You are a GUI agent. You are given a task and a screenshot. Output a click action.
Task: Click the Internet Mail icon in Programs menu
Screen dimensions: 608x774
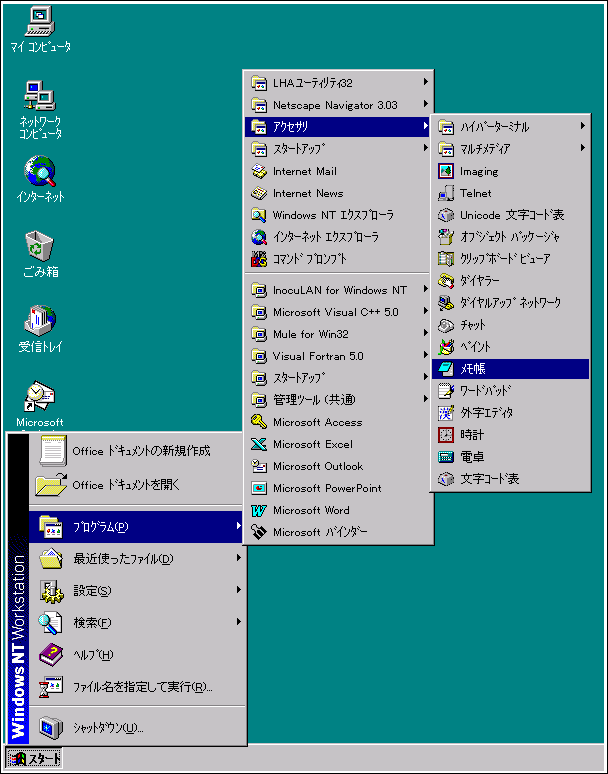[x=259, y=171]
